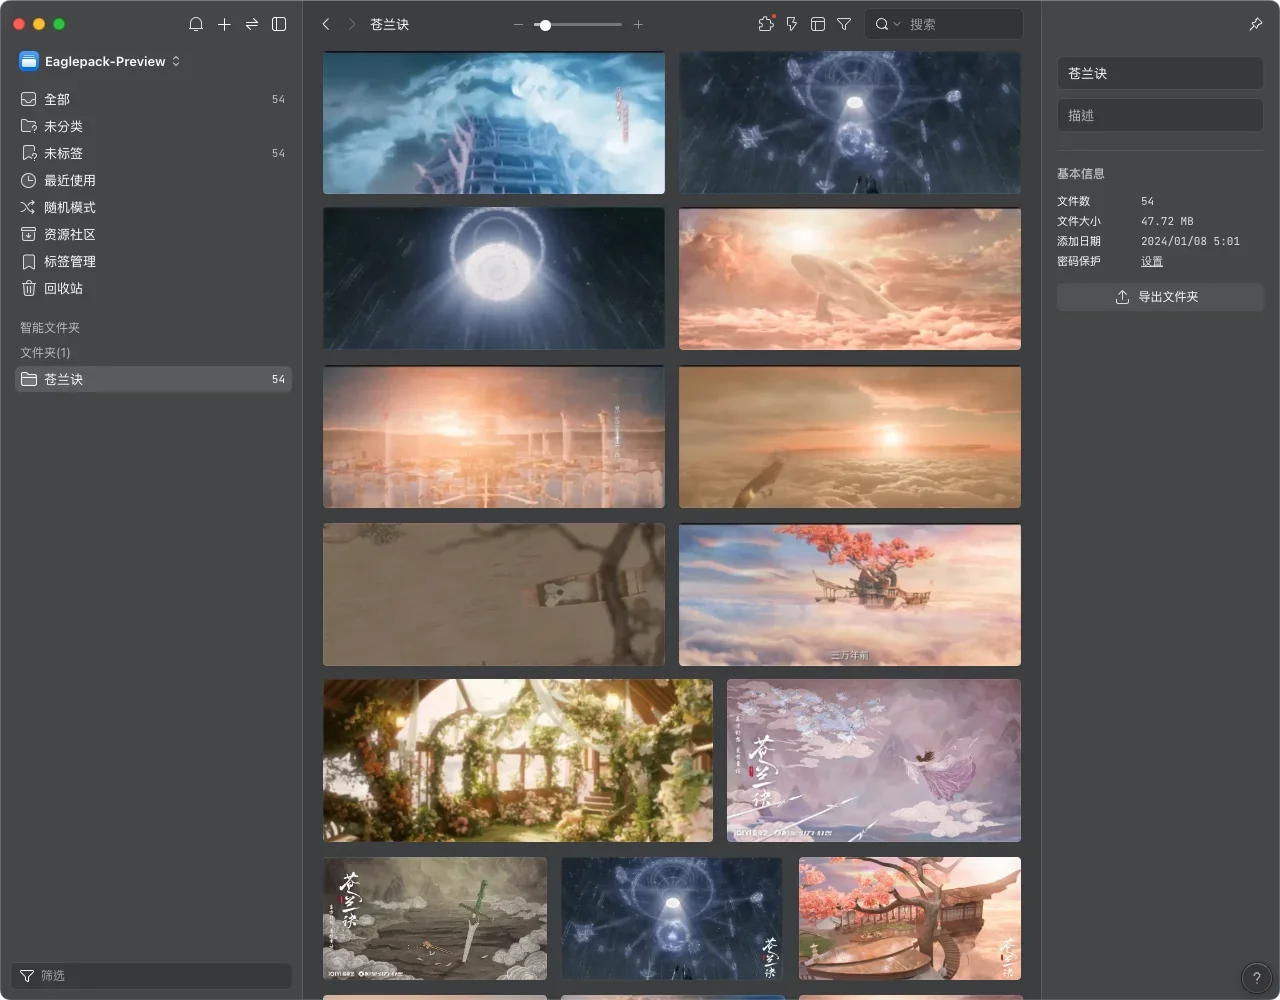Click the 47.72 MB file size value
Screen dimensions: 1280x1000
pos(1167,221)
